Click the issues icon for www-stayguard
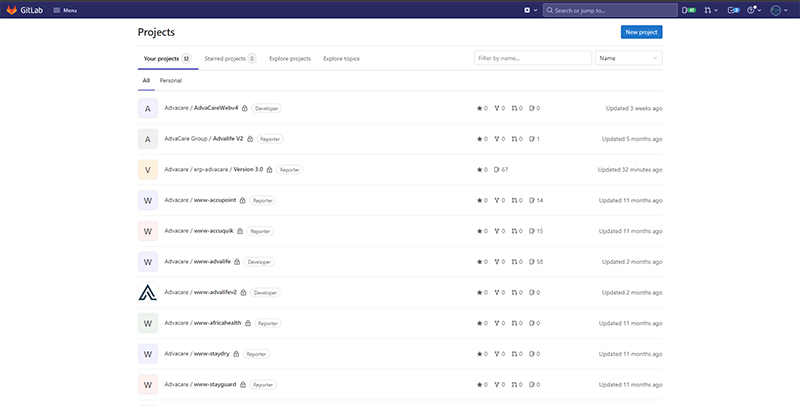Viewport: 800px width, 406px height. (532, 384)
